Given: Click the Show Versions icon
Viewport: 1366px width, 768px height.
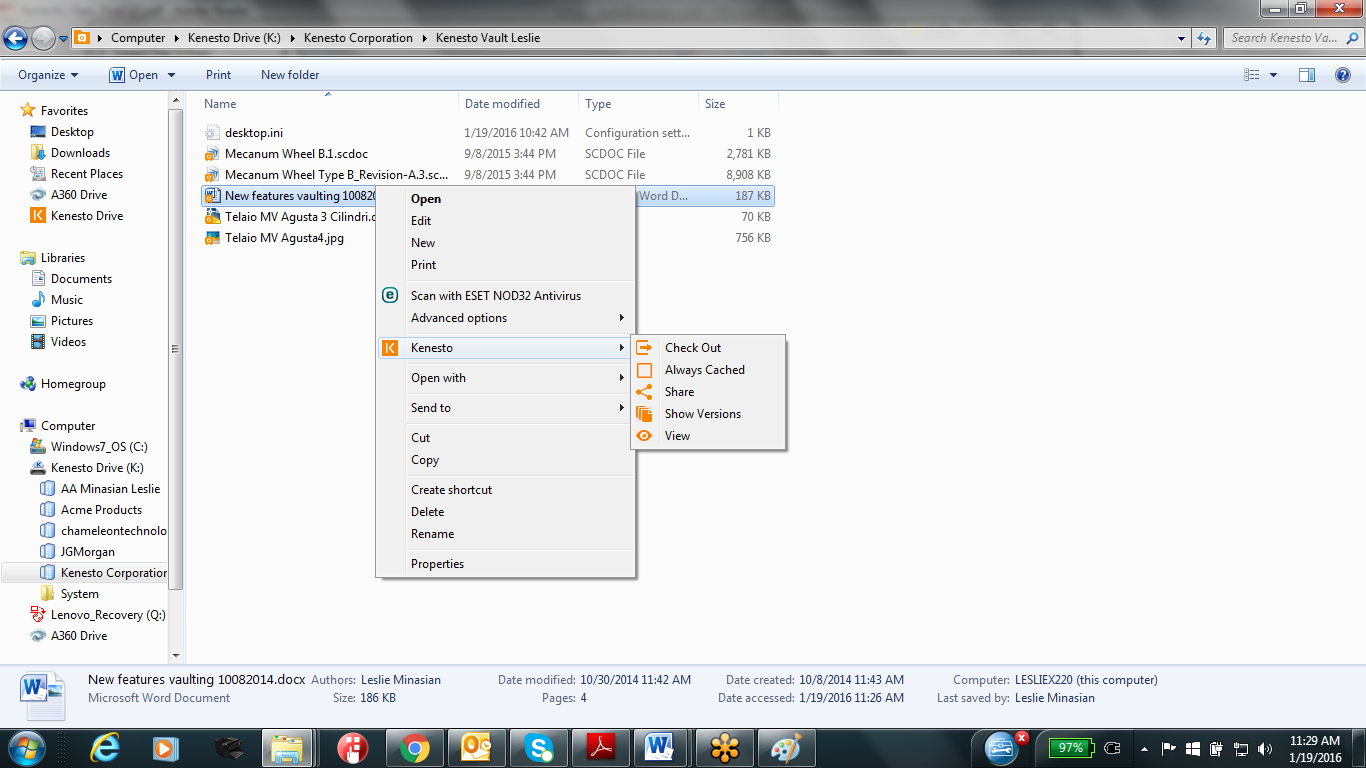Looking at the screenshot, I should (x=645, y=414).
